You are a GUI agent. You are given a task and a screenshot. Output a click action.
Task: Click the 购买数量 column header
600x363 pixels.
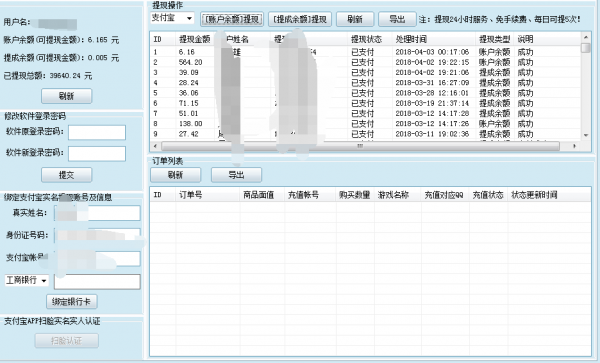coord(354,195)
